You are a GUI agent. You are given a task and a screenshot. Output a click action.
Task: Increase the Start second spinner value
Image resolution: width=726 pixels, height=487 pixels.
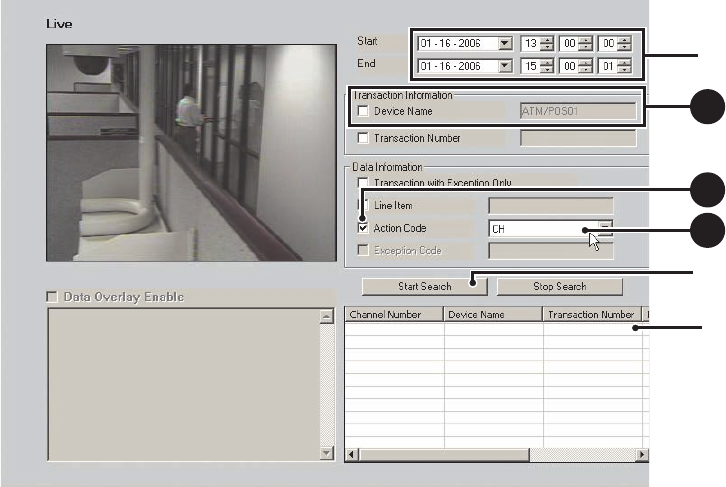[625, 40]
